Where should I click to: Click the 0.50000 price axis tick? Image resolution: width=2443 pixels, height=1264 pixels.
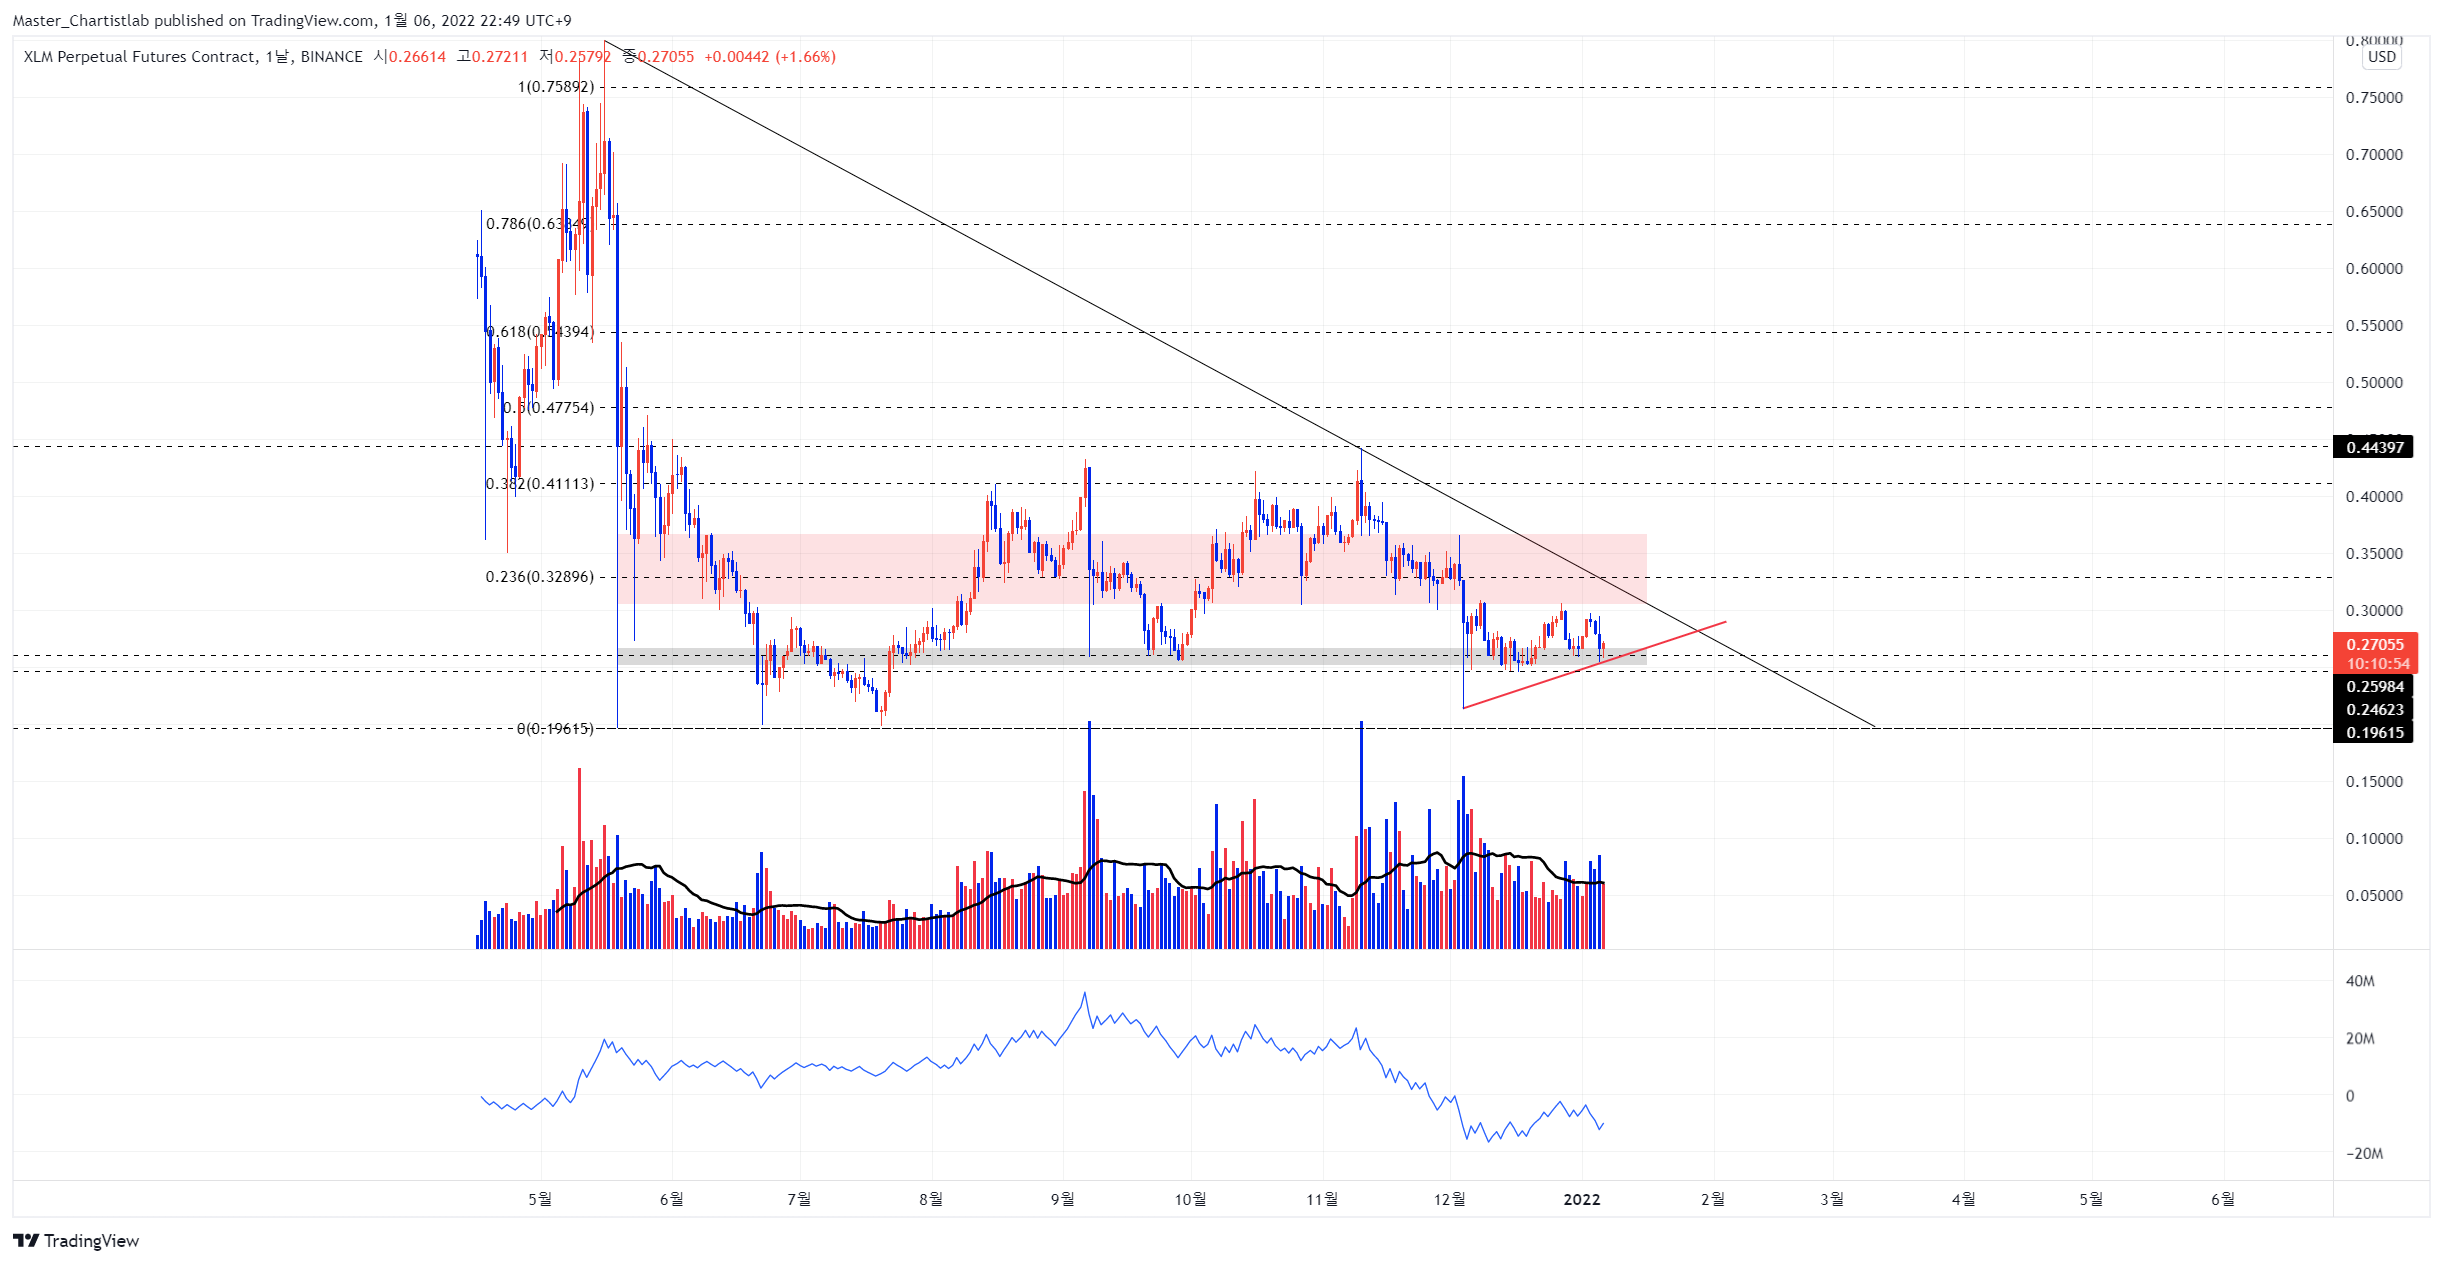tap(2374, 383)
